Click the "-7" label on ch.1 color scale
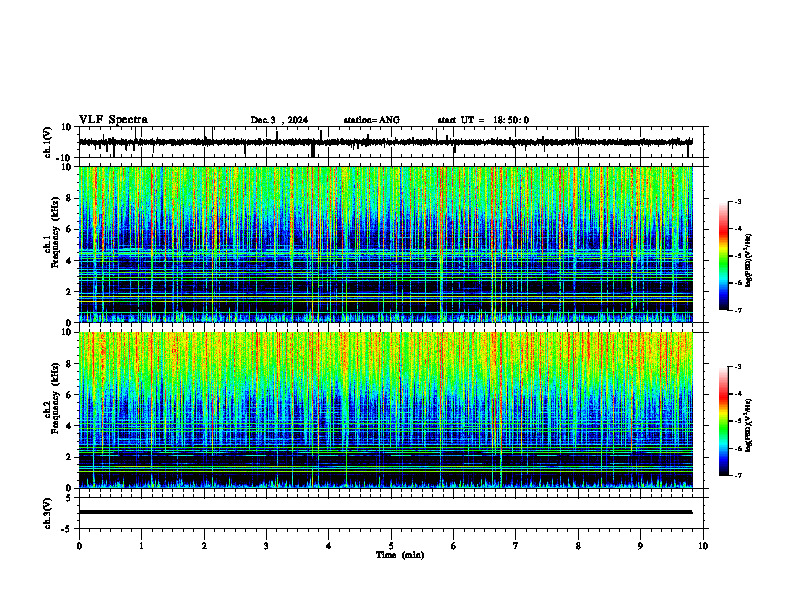Viewport: 792px width, 612px height. tap(738, 310)
